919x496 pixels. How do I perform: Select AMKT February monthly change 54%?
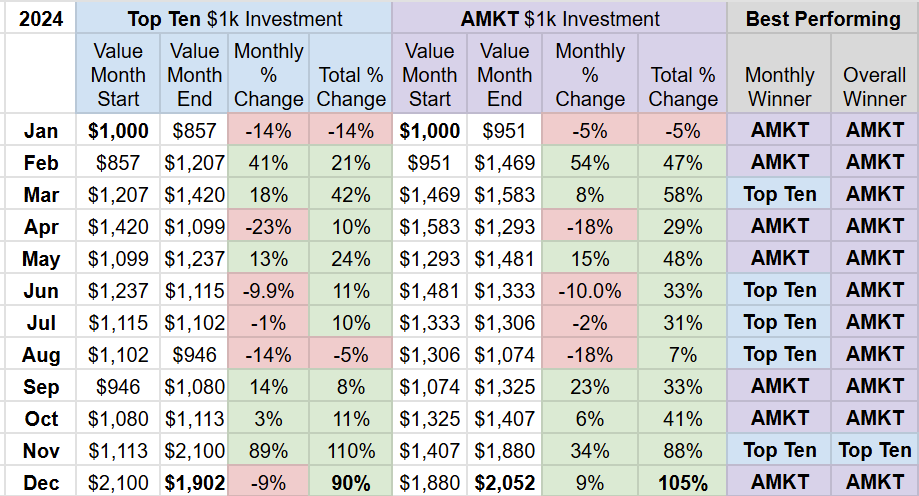pos(590,163)
